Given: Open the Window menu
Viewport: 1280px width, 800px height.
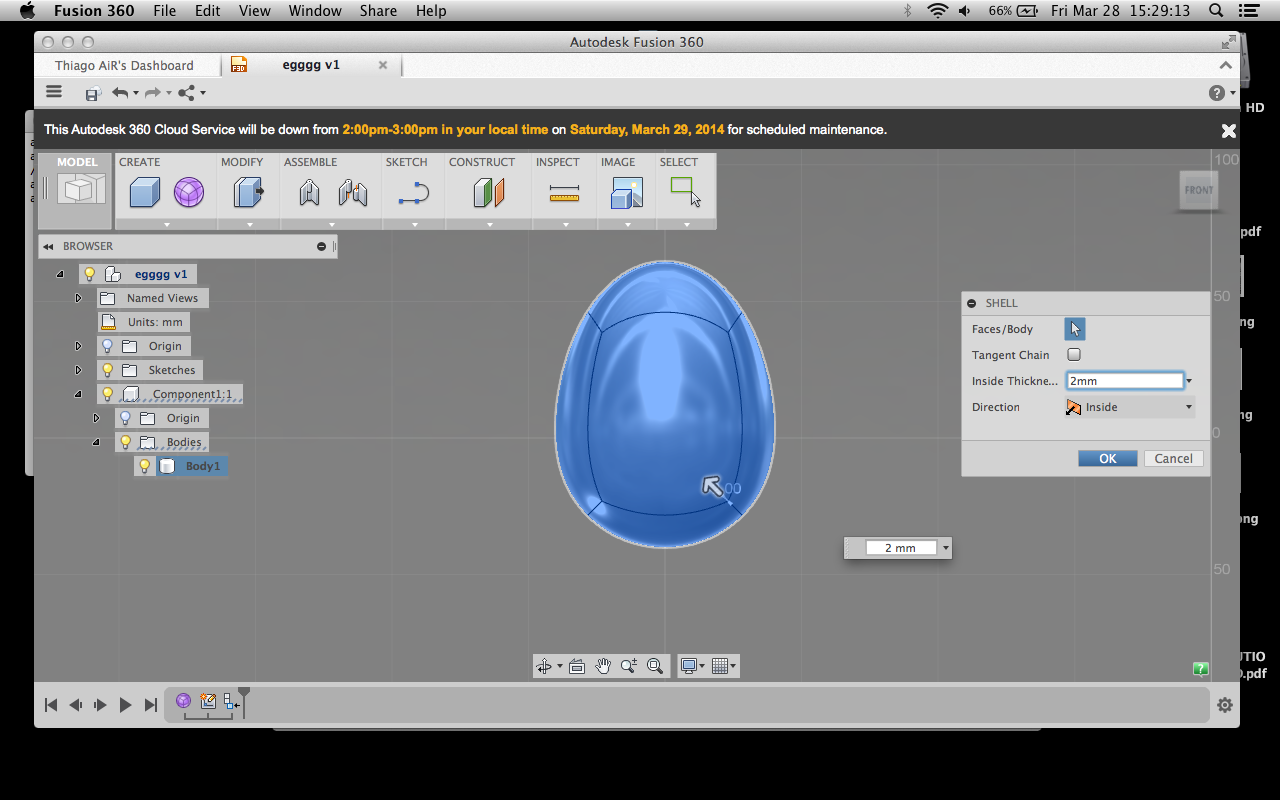Looking at the screenshot, I should (315, 11).
